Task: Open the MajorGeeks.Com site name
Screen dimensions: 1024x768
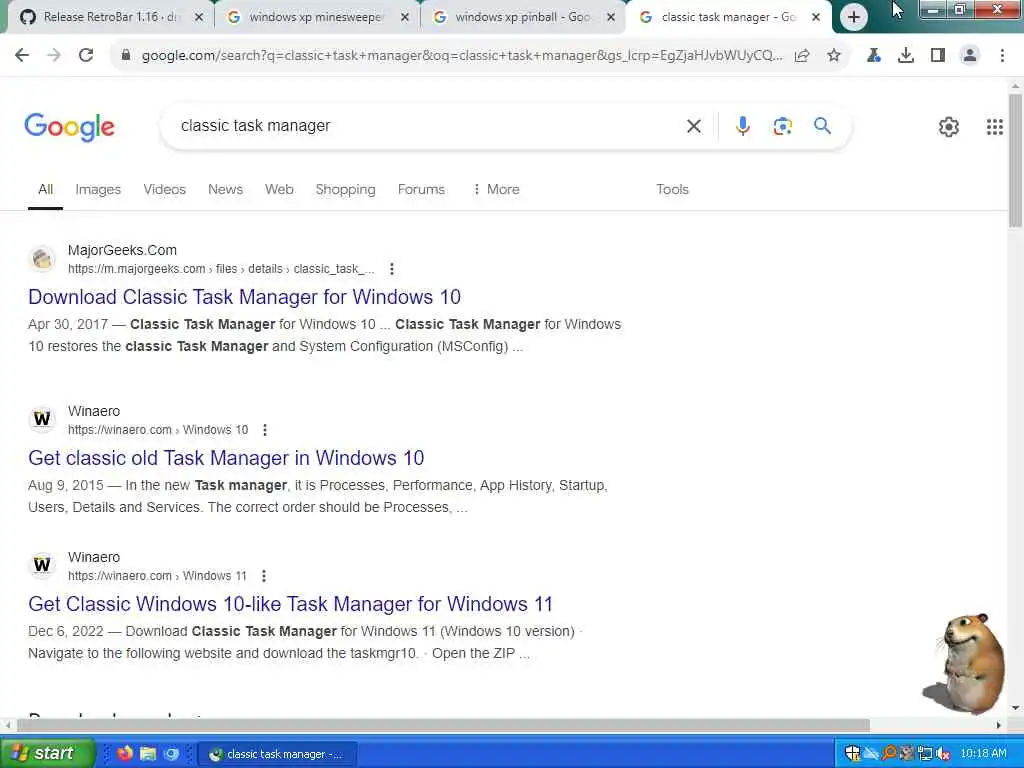Action: [122, 250]
